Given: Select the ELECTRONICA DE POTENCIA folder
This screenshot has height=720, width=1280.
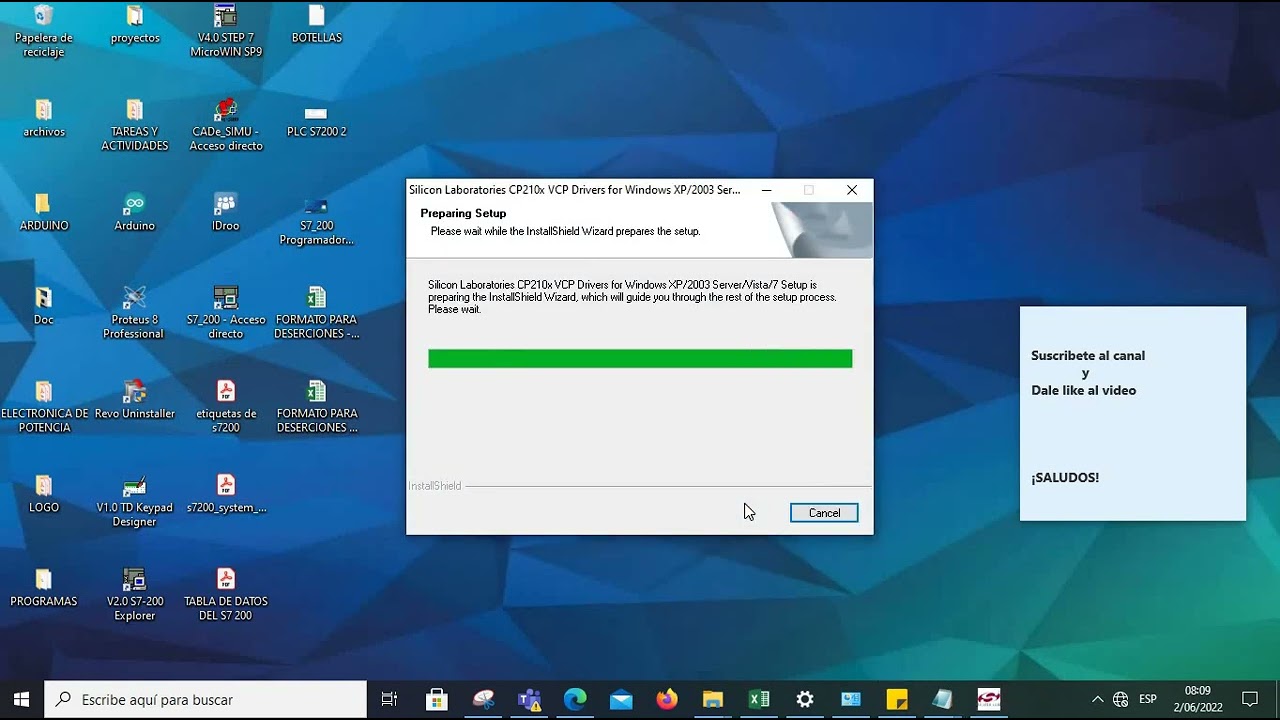Looking at the screenshot, I should pyautogui.click(x=44, y=406).
